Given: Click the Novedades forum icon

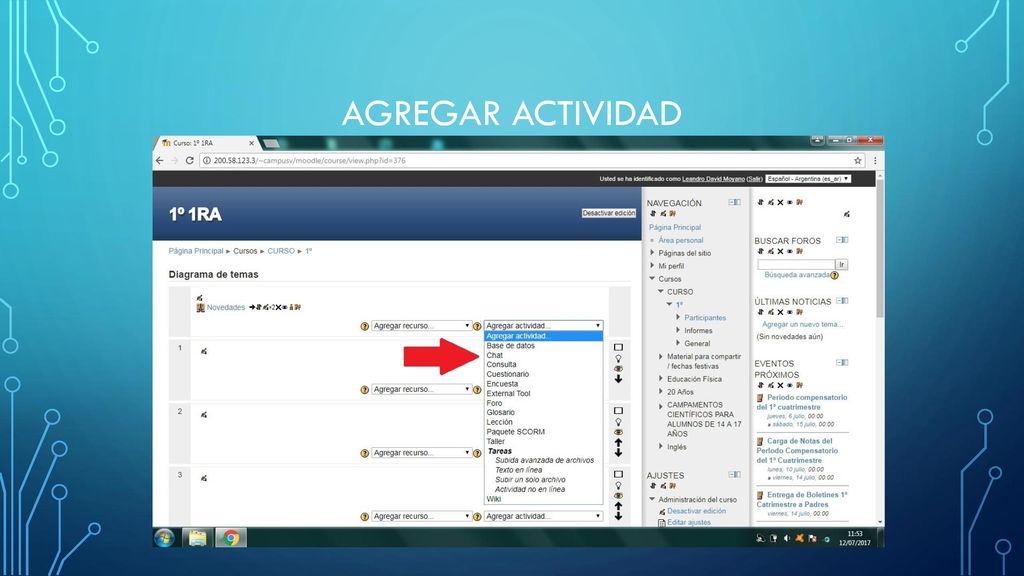Looking at the screenshot, I should [x=200, y=308].
